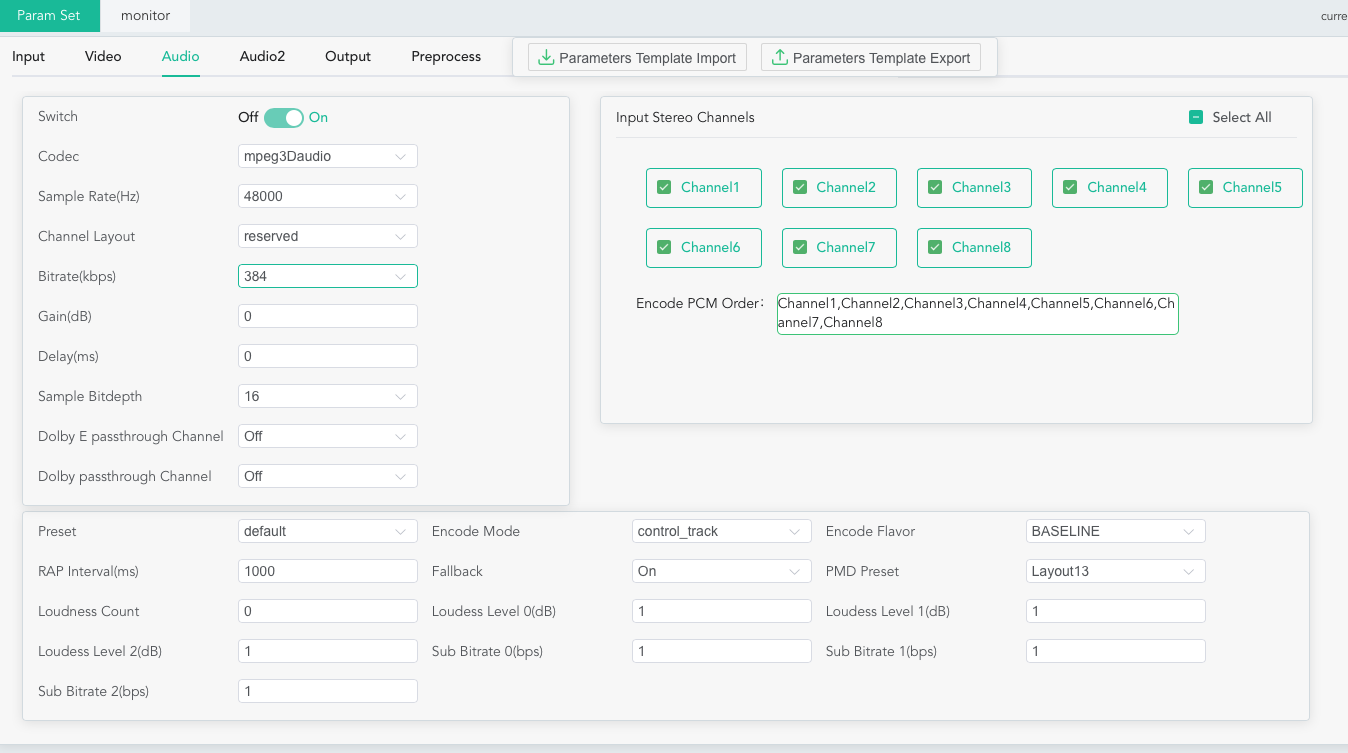1348x753 pixels.
Task: Toggle the Select All checkbox
Action: click(x=1196, y=117)
